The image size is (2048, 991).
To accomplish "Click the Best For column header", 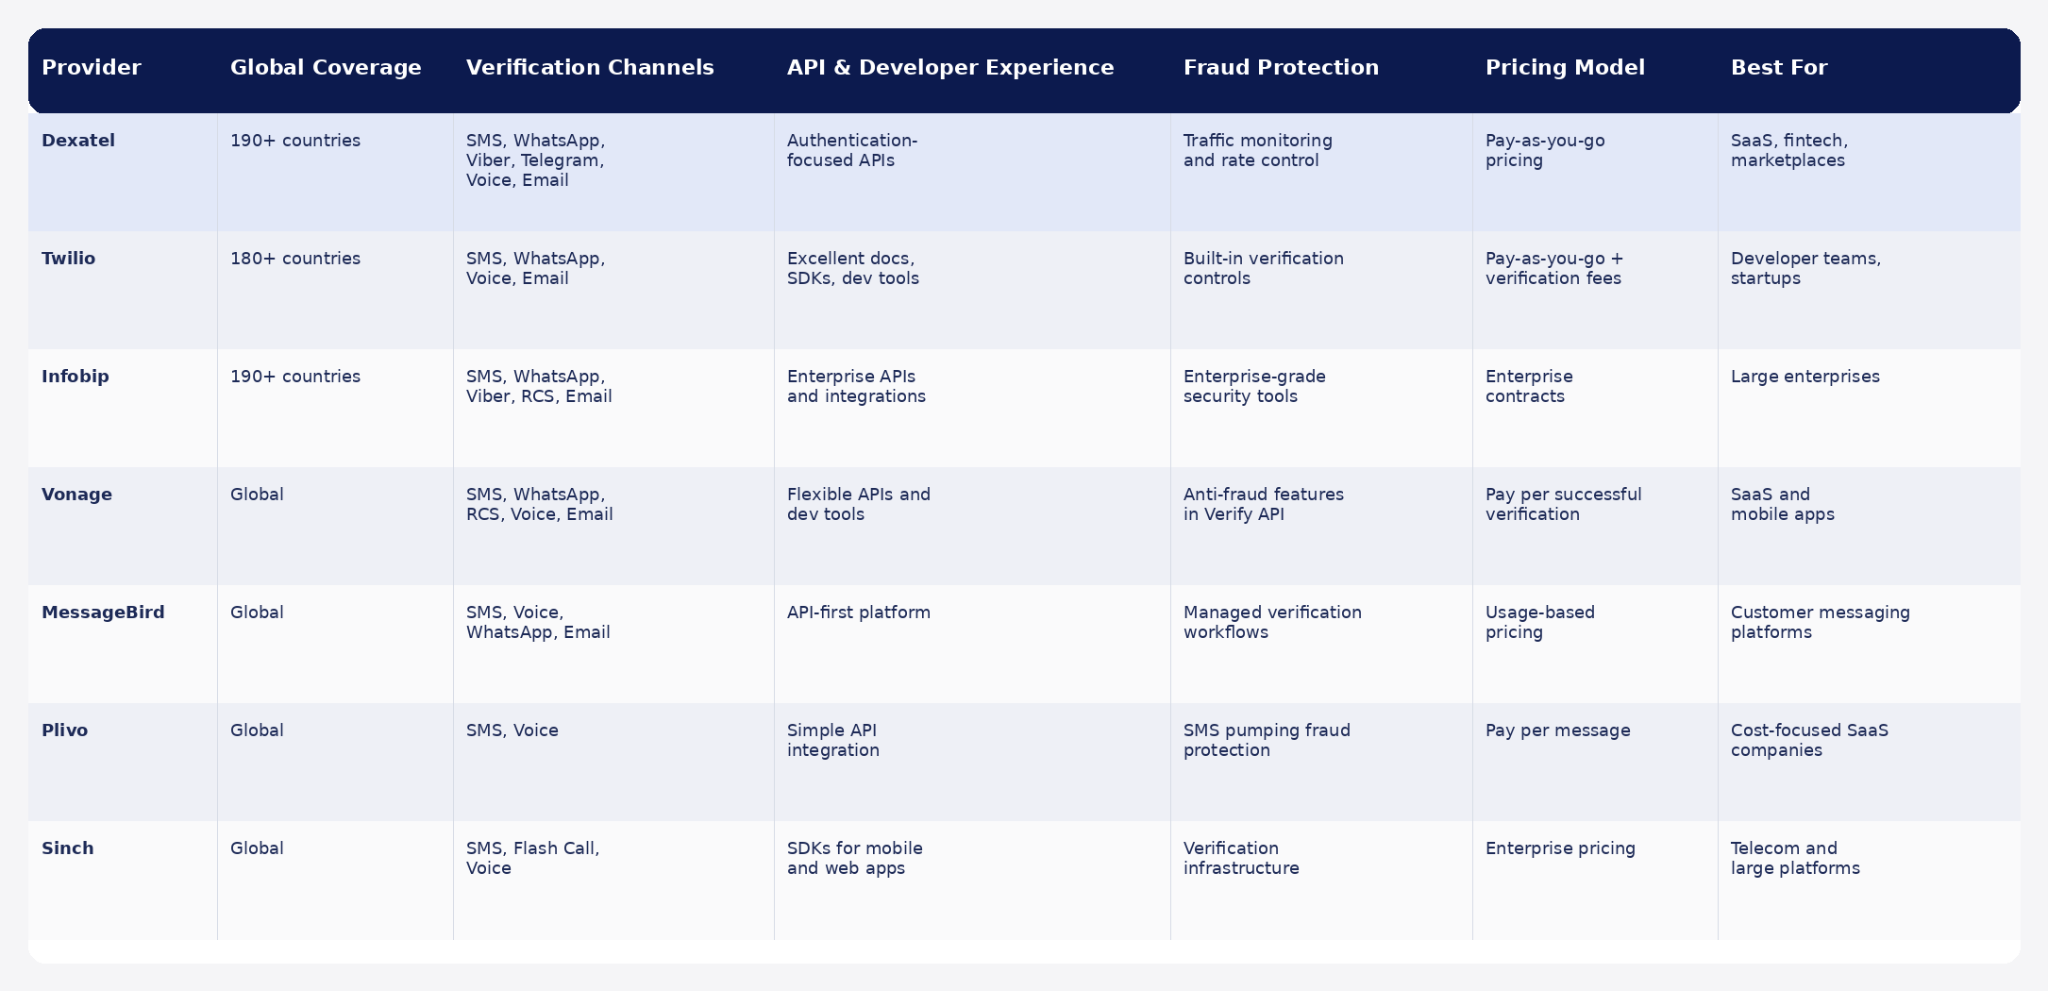I will (1779, 67).
